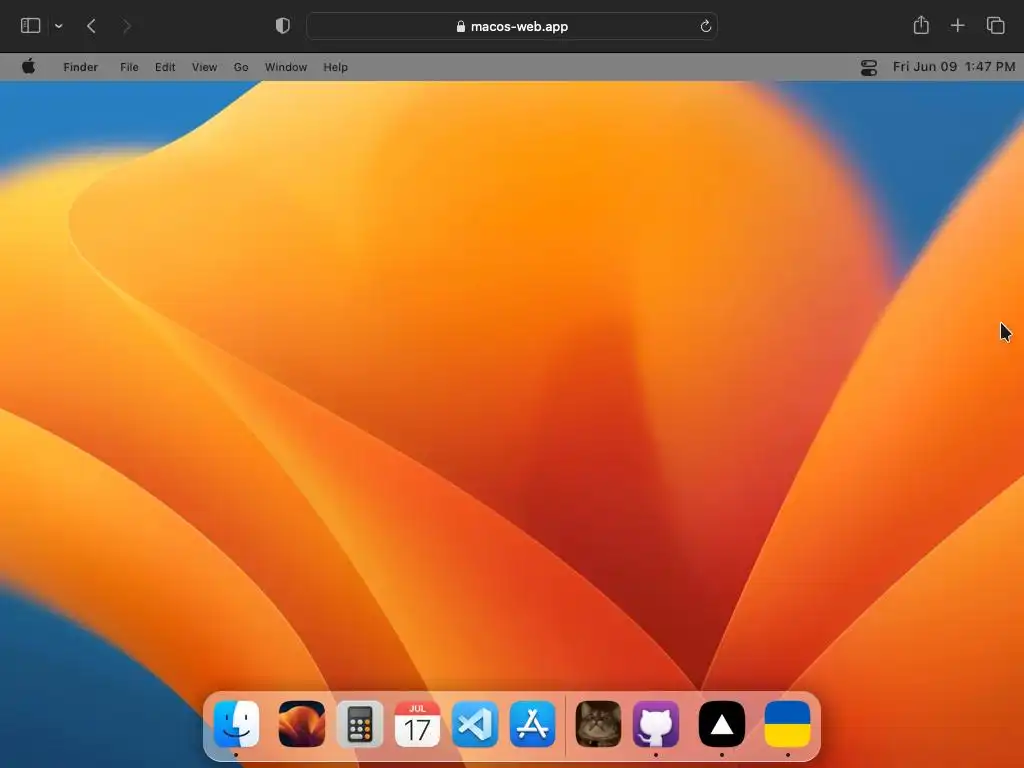Open the Edit menu
Screen dimensions: 1024x768
pos(165,67)
